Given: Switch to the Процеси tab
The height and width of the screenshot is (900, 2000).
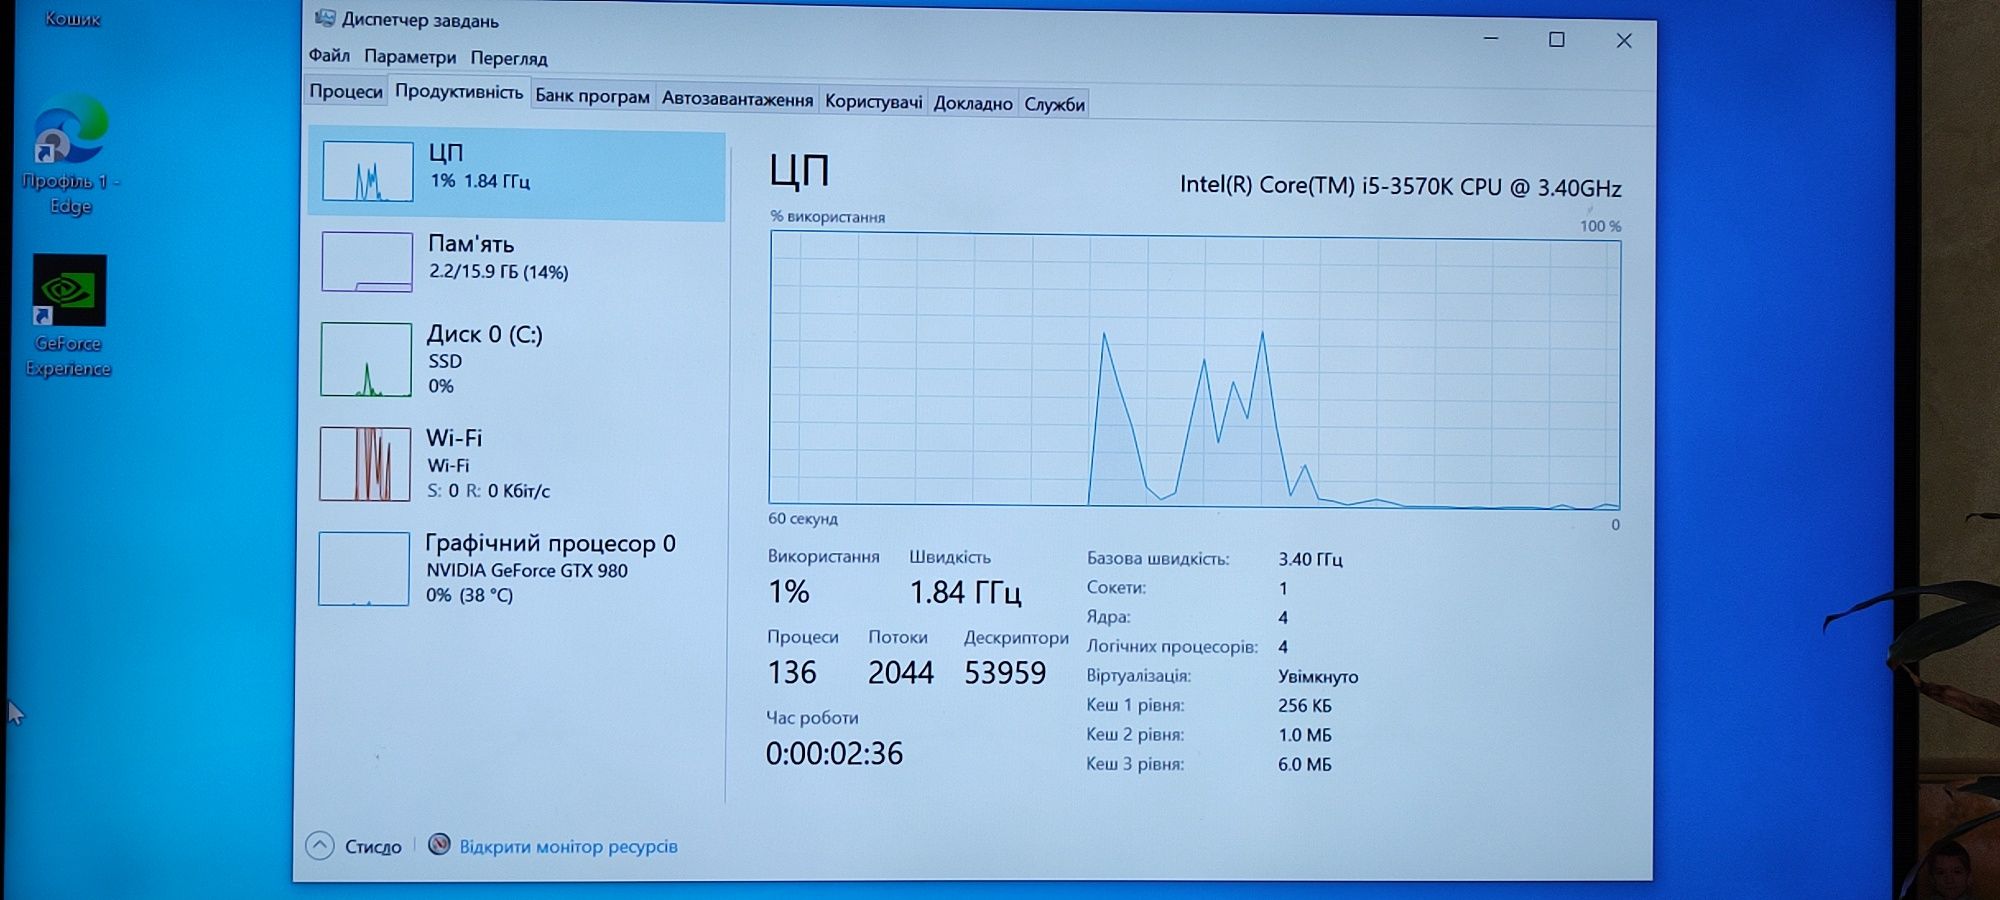Looking at the screenshot, I should [x=345, y=91].
